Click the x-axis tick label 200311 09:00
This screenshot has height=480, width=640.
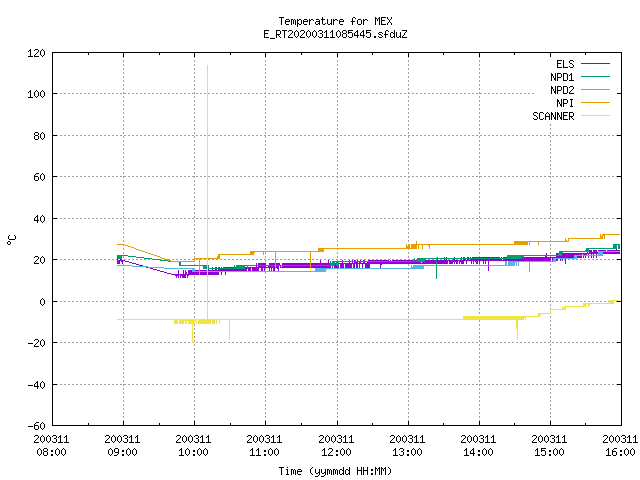click(x=122, y=446)
